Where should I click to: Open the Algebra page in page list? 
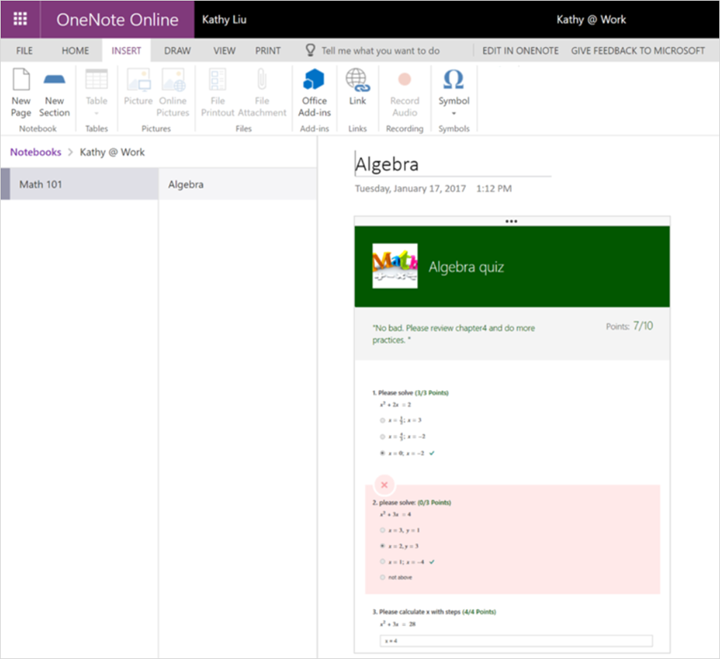coord(237,184)
